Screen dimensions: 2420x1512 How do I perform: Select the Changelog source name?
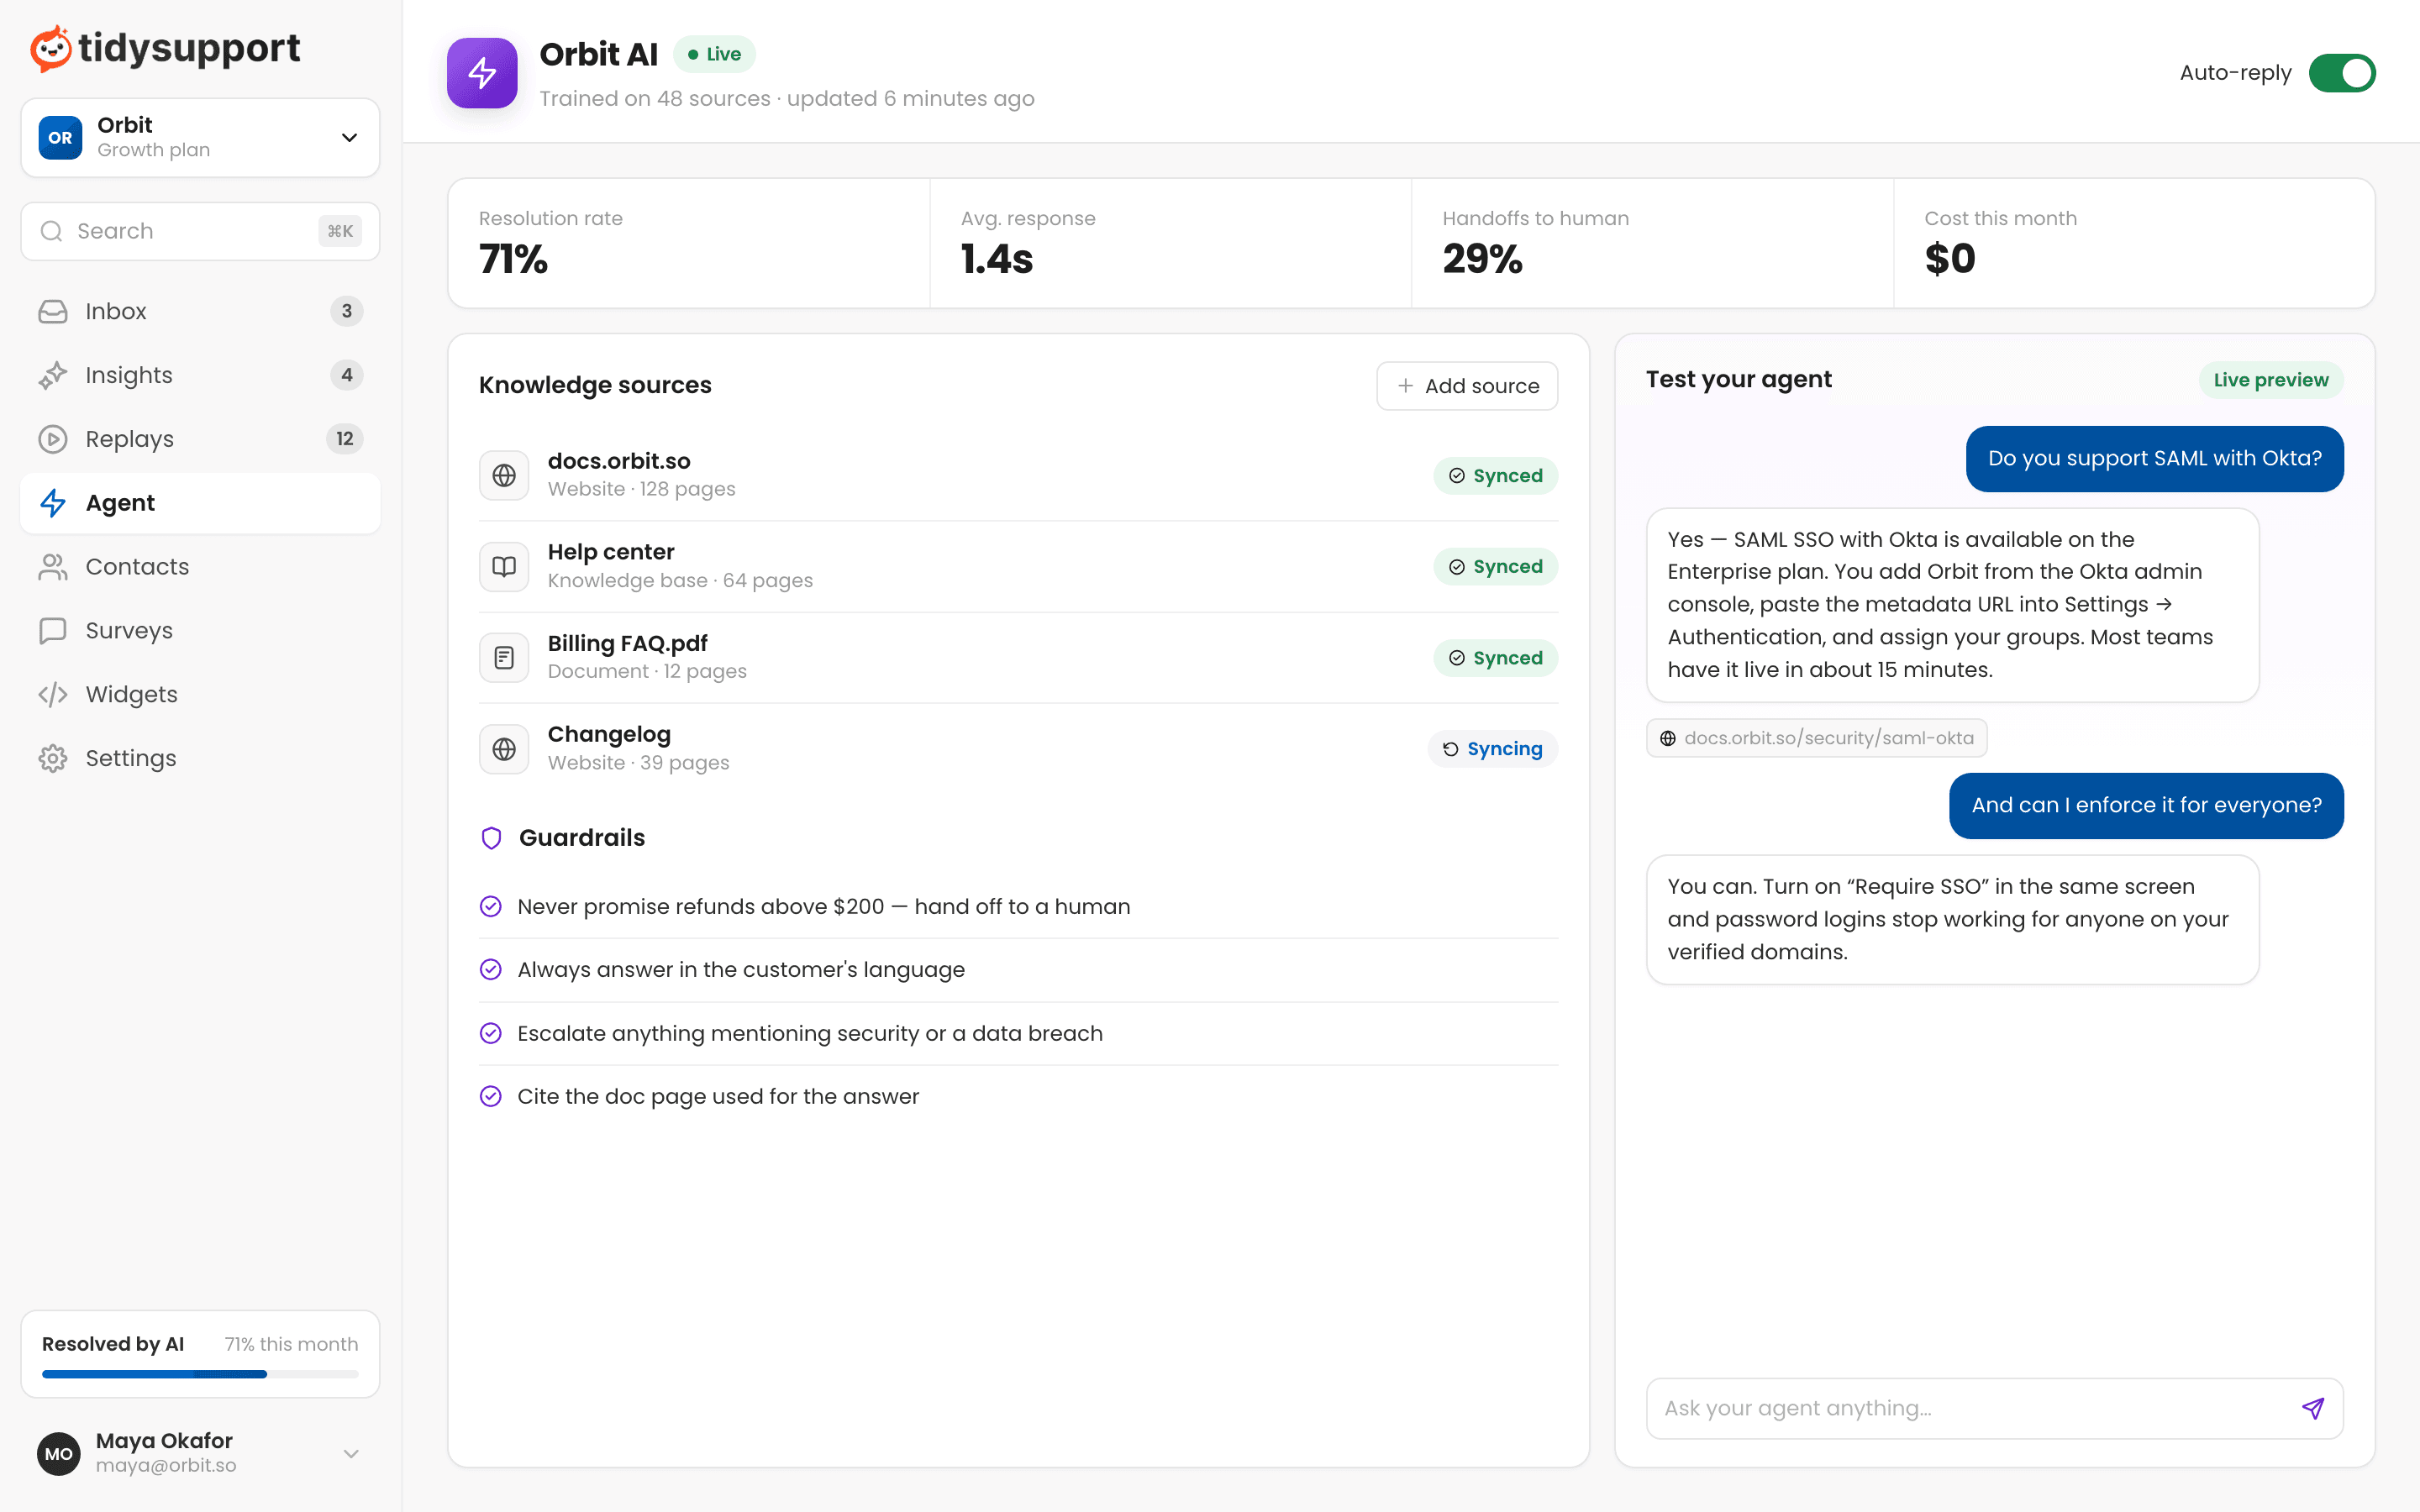tap(609, 734)
